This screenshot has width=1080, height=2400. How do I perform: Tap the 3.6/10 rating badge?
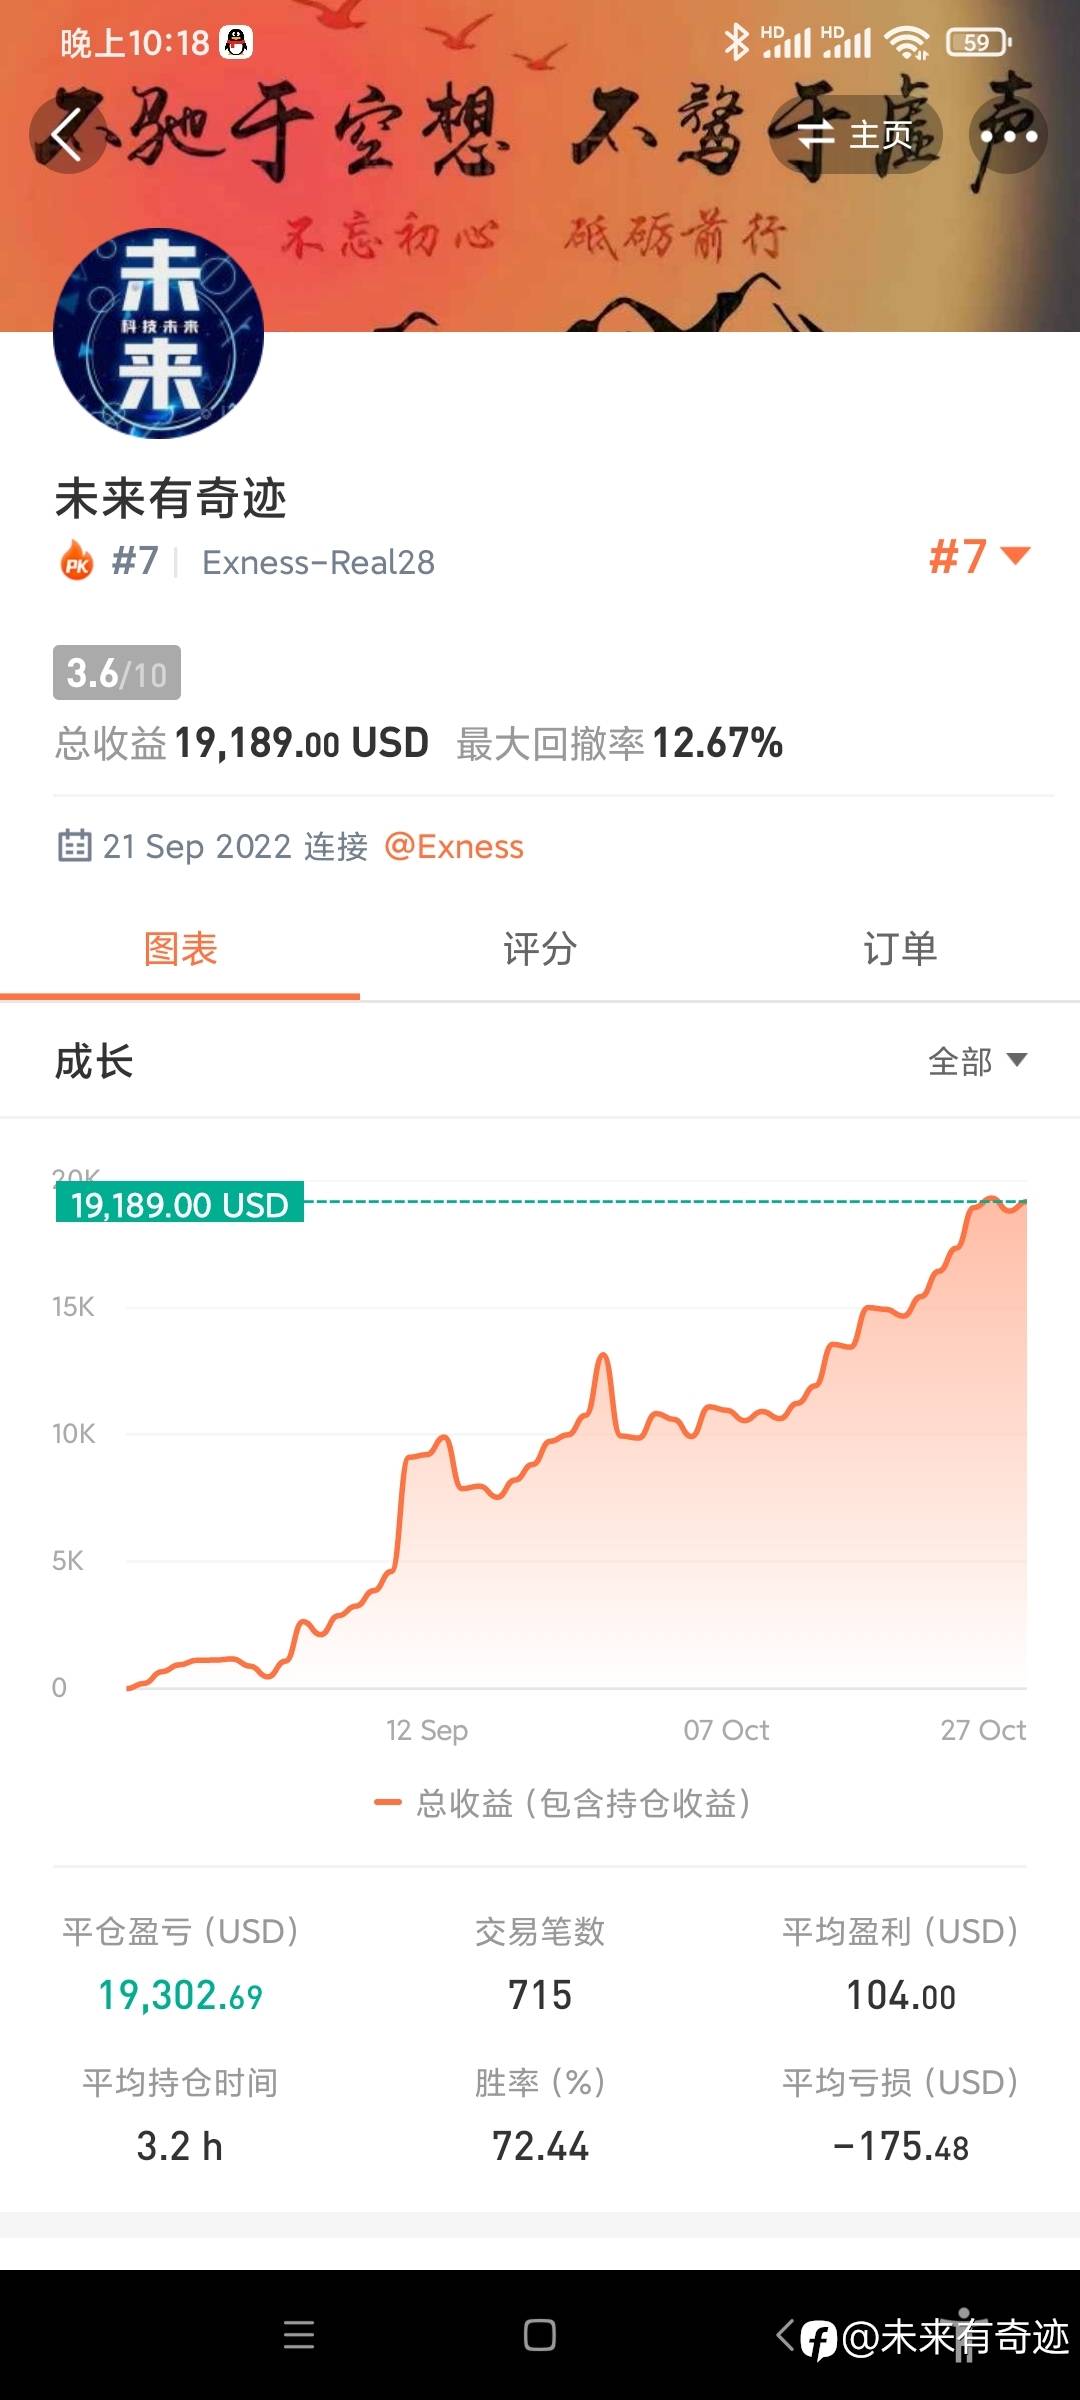[117, 673]
